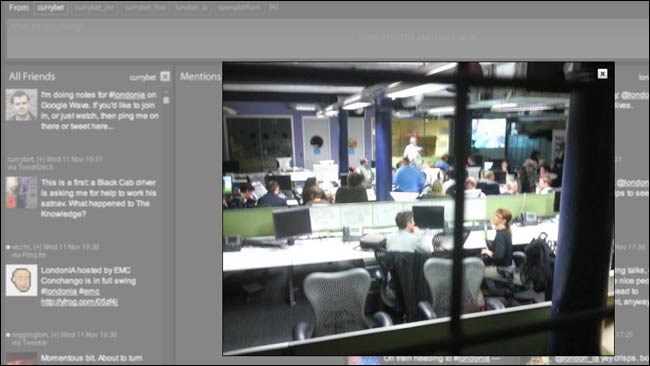Select the currybet account tab
Image resolution: width=650 pixels, height=366 pixels.
[50, 8]
